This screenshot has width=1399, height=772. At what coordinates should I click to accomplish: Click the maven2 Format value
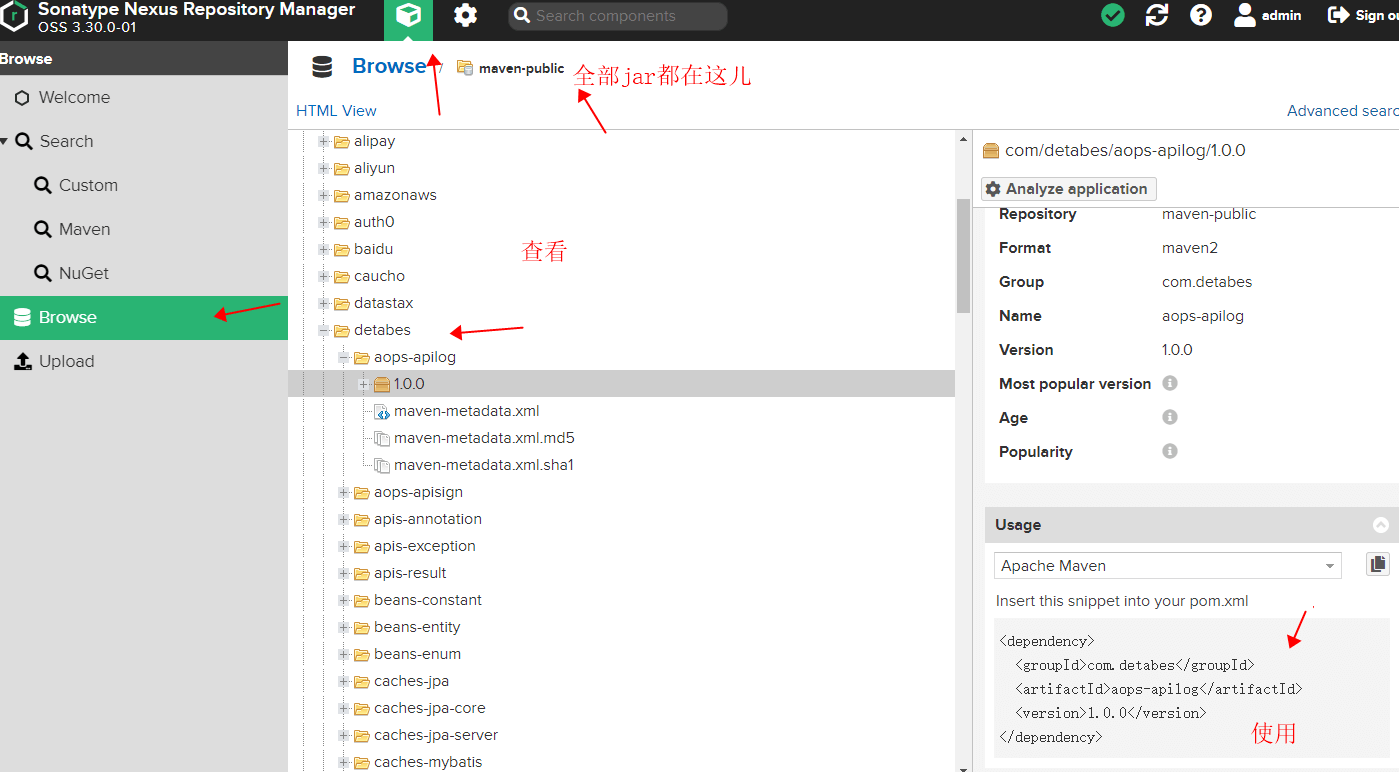click(1190, 248)
